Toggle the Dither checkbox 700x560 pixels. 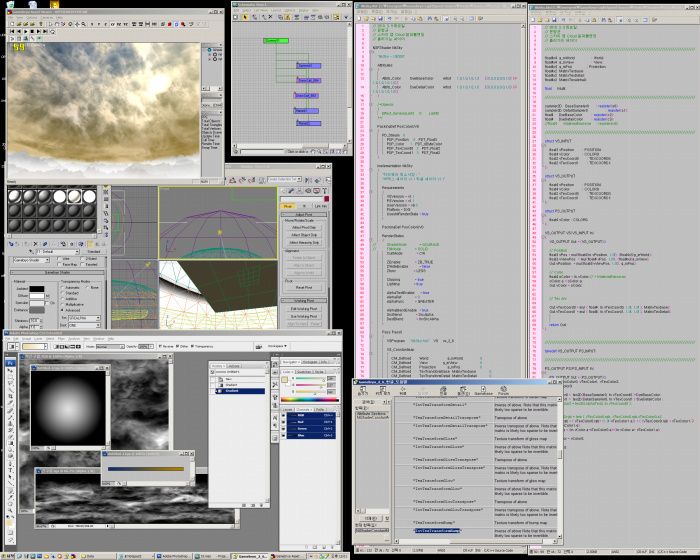click(x=177, y=346)
